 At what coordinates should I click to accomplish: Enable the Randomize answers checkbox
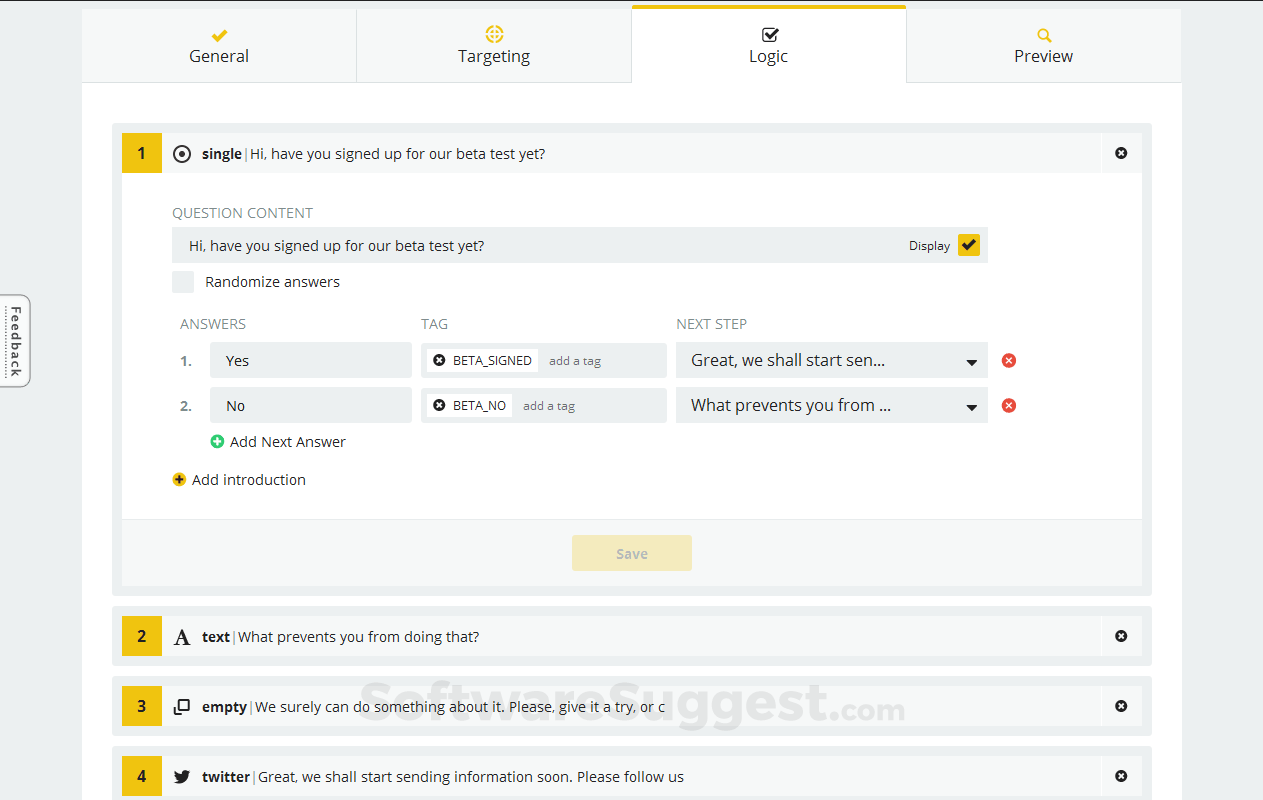coord(183,282)
